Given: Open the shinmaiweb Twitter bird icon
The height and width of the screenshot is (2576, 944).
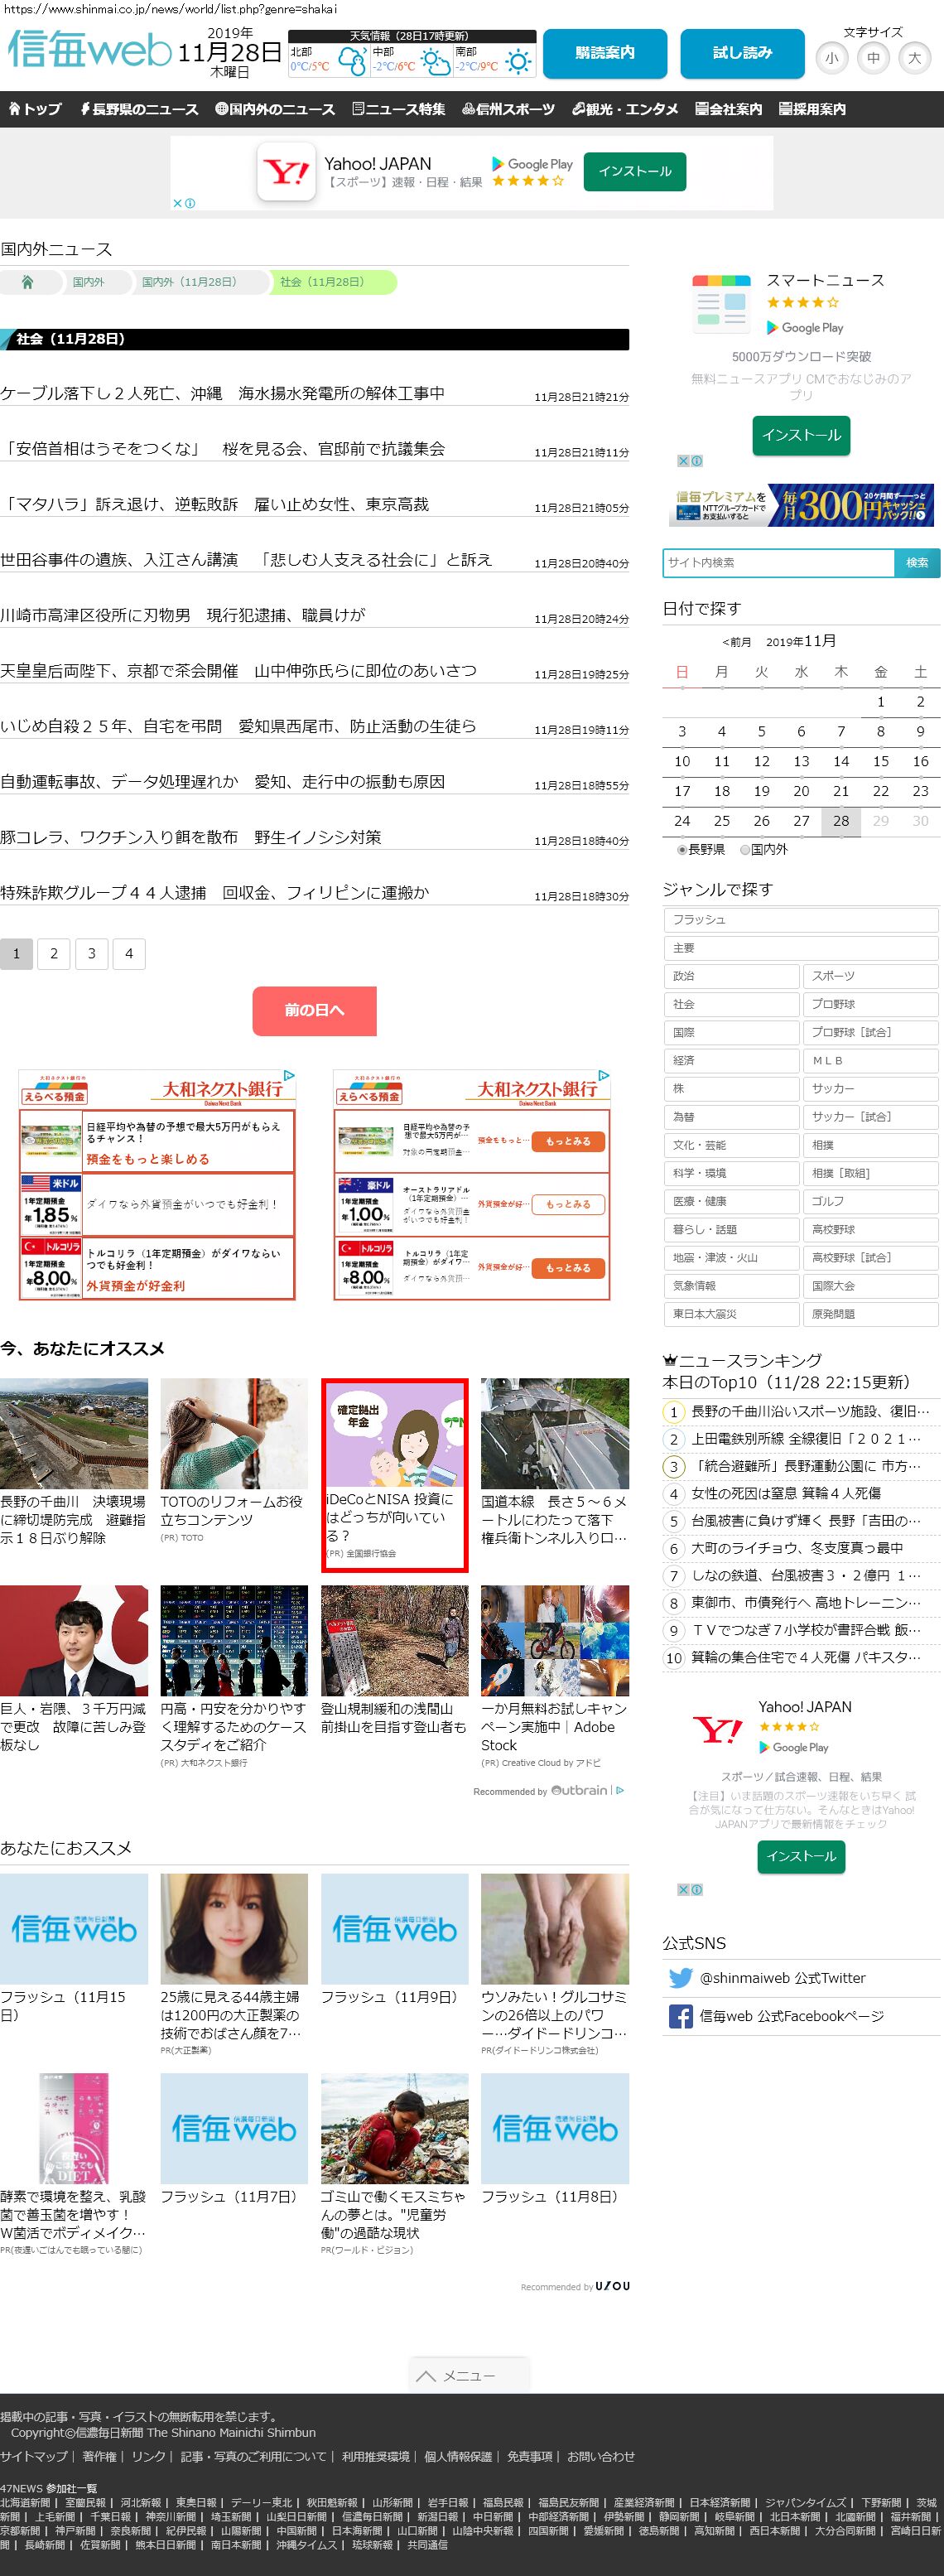Looking at the screenshot, I should (680, 1977).
